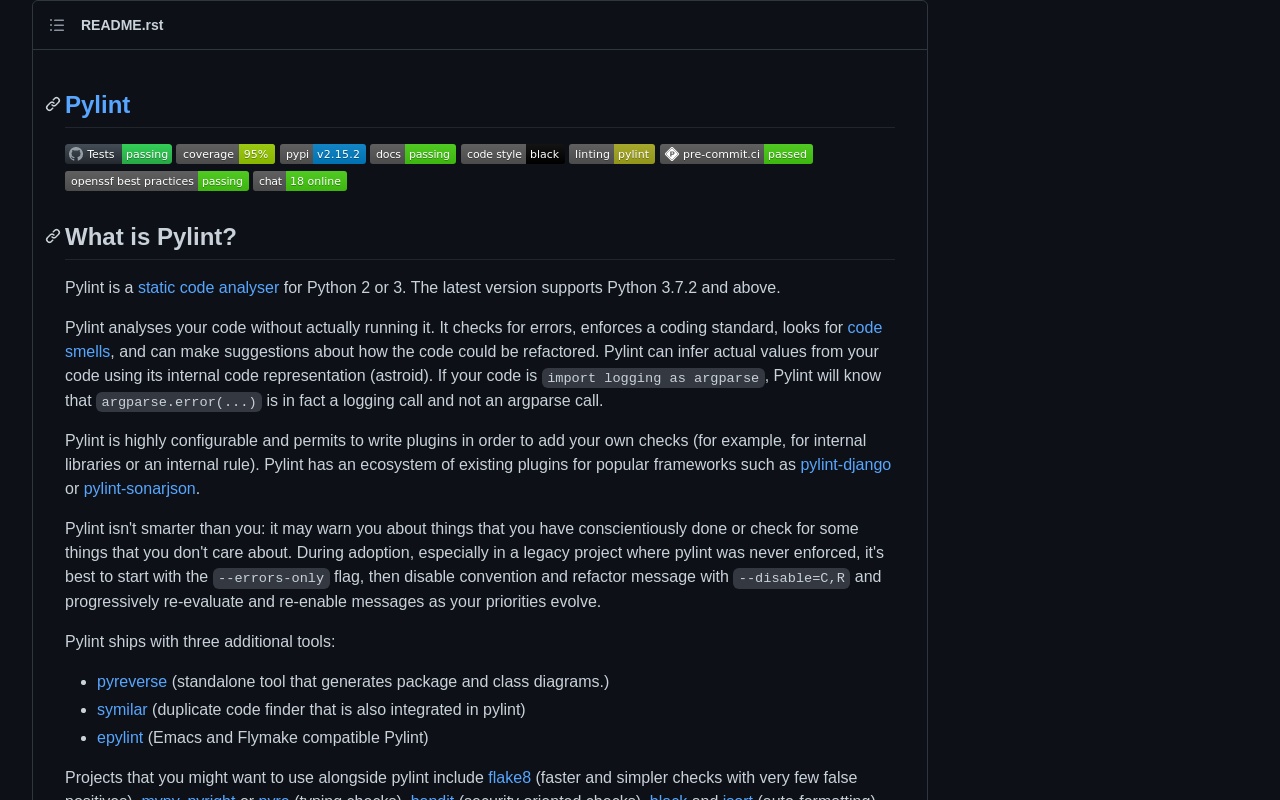
Task: Open the coverage 95% badge
Action: tap(225, 154)
